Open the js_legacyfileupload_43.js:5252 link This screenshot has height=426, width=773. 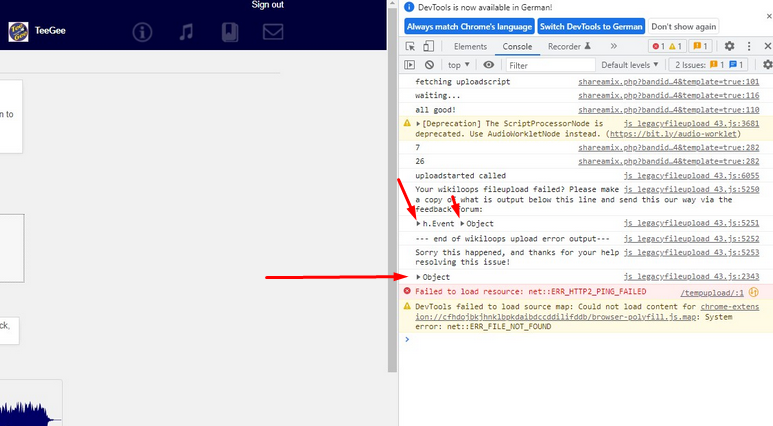click(x=692, y=239)
